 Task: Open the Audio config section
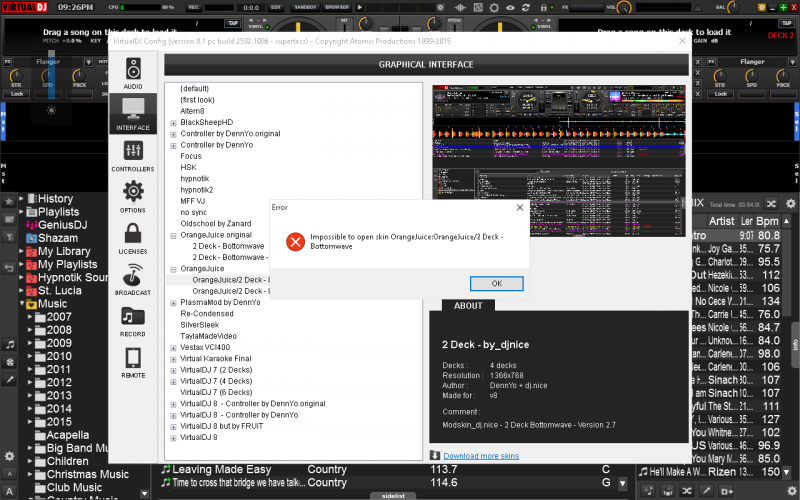tap(133, 73)
